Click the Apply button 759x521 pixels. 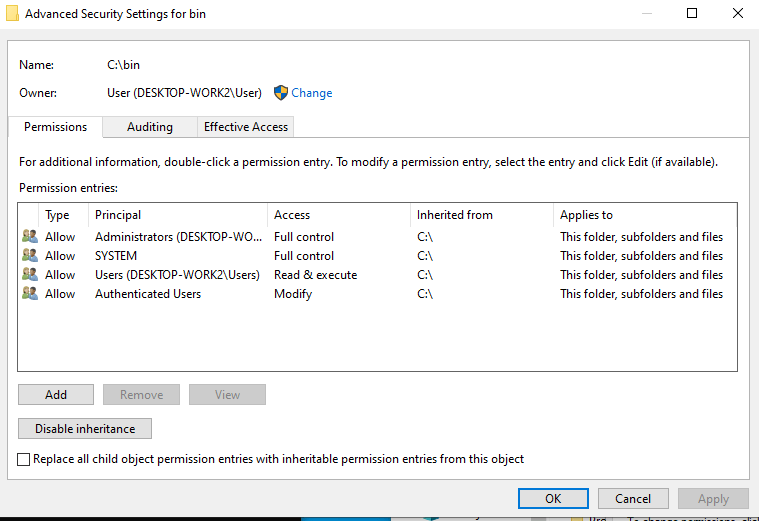[x=713, y=499]
